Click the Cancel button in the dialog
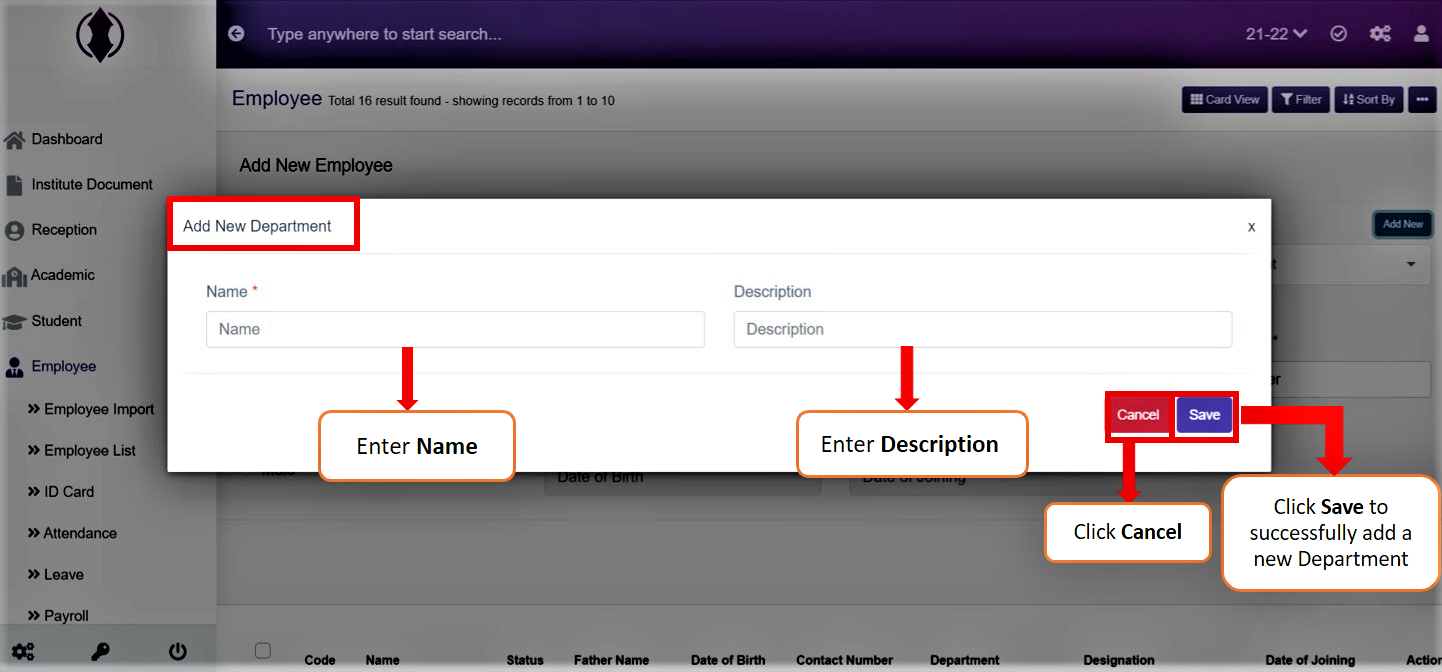The height and width of the screenshot is (672, 1442). (1138, 415)
